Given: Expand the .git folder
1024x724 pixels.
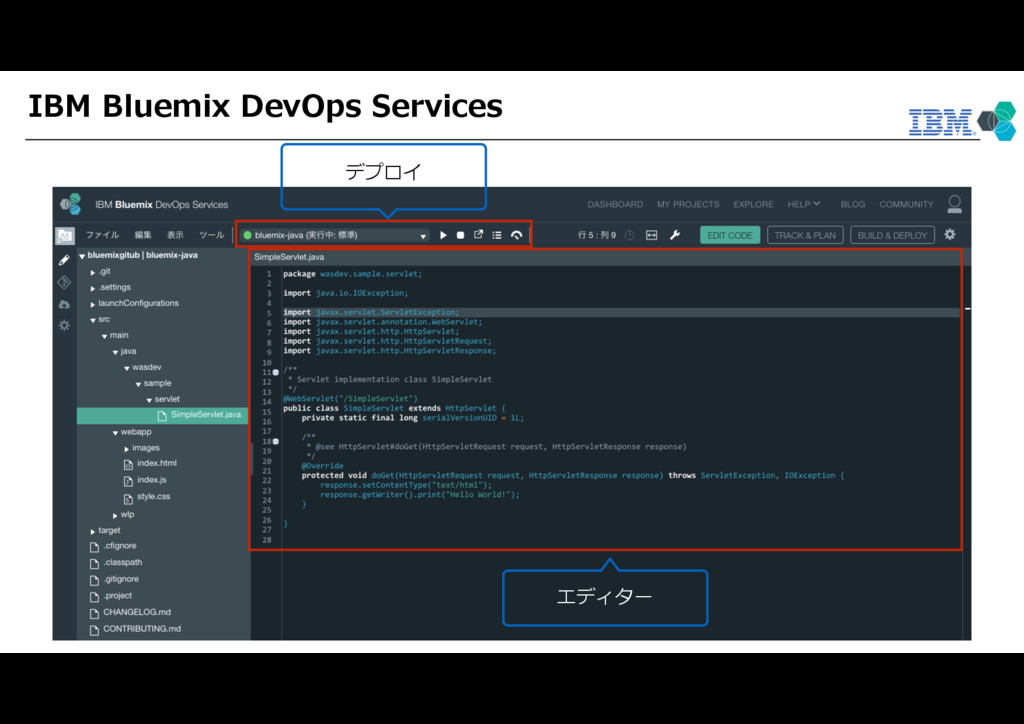Looking at the screenshot, I should [x=93, y=272].
